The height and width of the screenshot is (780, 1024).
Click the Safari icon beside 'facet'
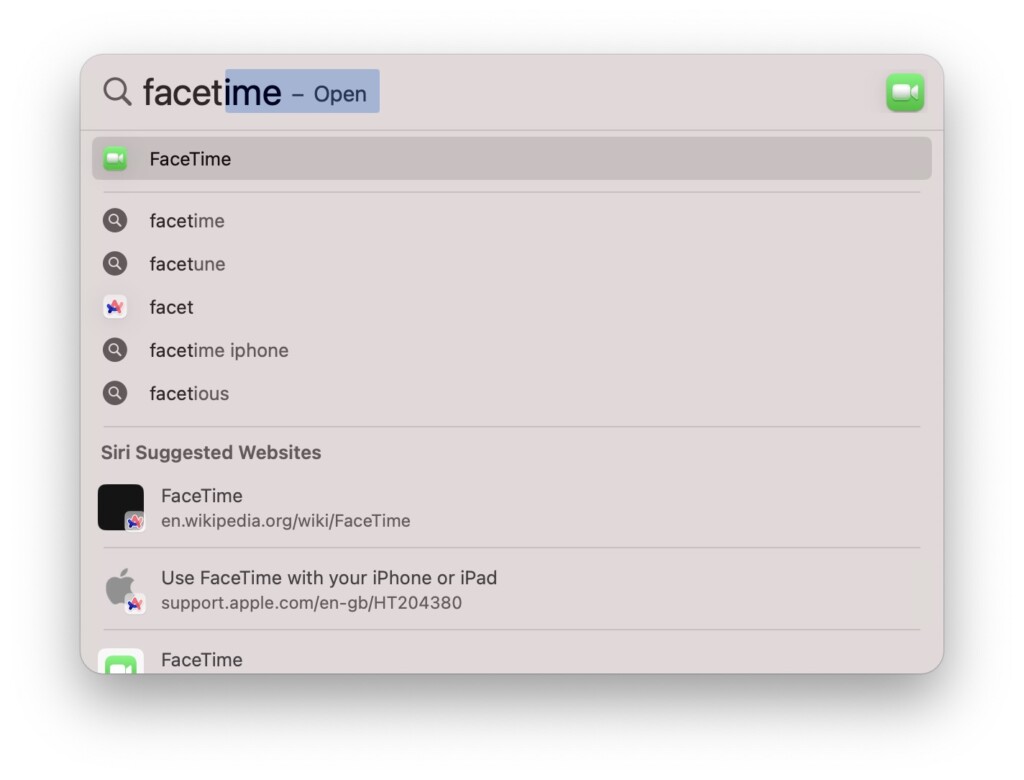click(115, 307)
